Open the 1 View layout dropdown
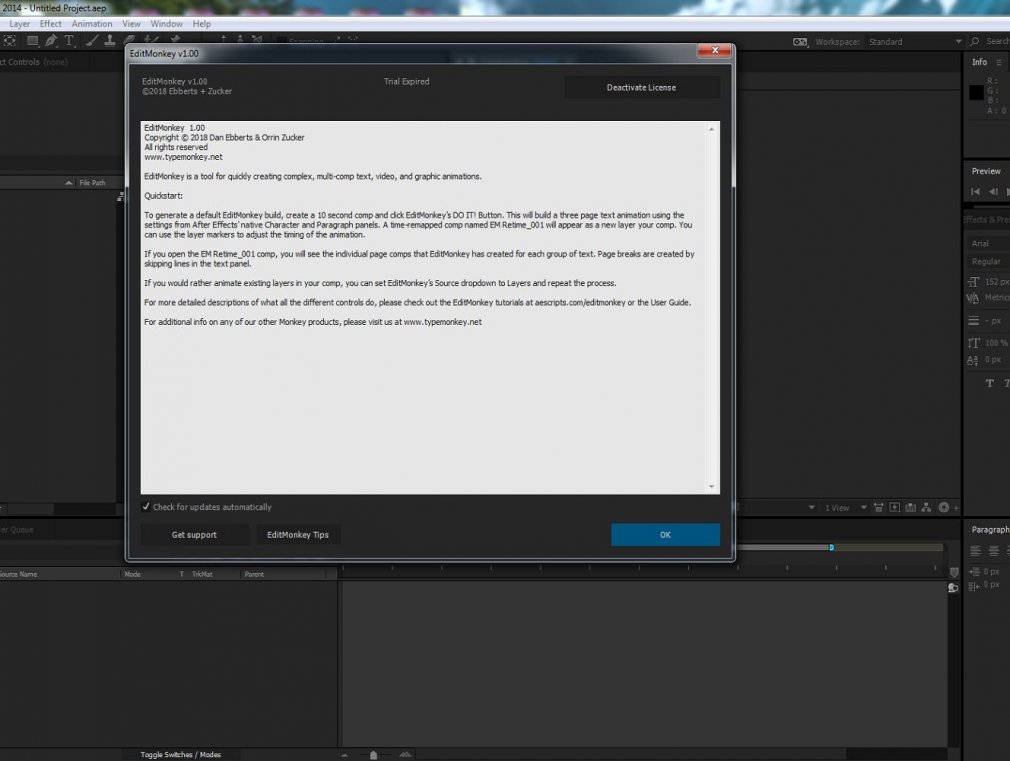The height and width of the screenshot is (761, 1010). [846, 508]
